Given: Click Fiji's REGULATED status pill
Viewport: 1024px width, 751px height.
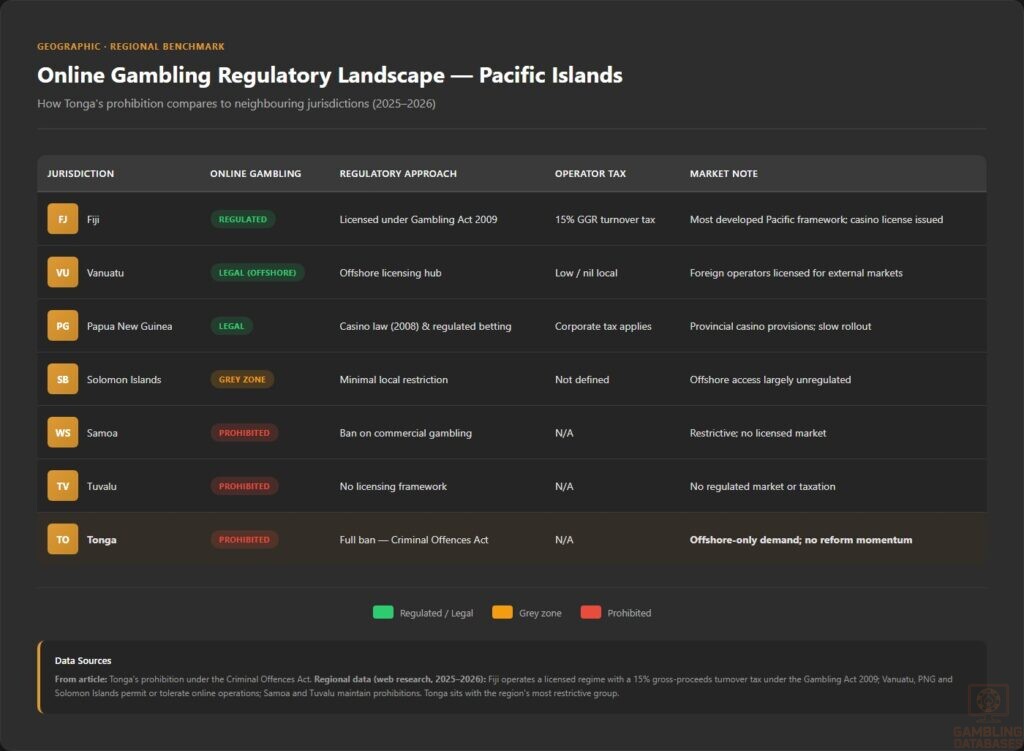Looking at the screenshot, I should click(243, 219).
